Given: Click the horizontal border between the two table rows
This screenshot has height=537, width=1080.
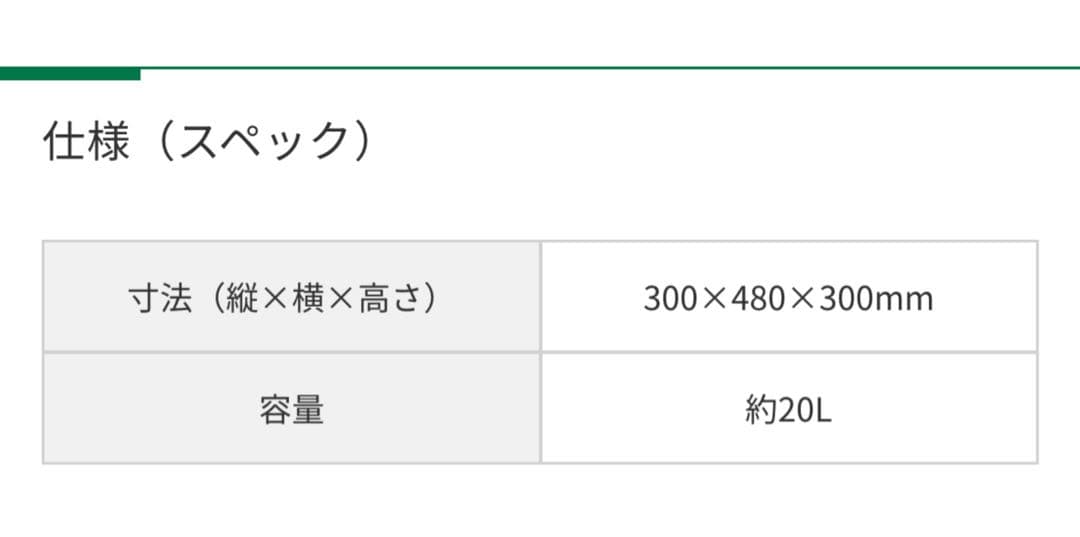Looking at the screenshot, I should (x=540, y=352).
